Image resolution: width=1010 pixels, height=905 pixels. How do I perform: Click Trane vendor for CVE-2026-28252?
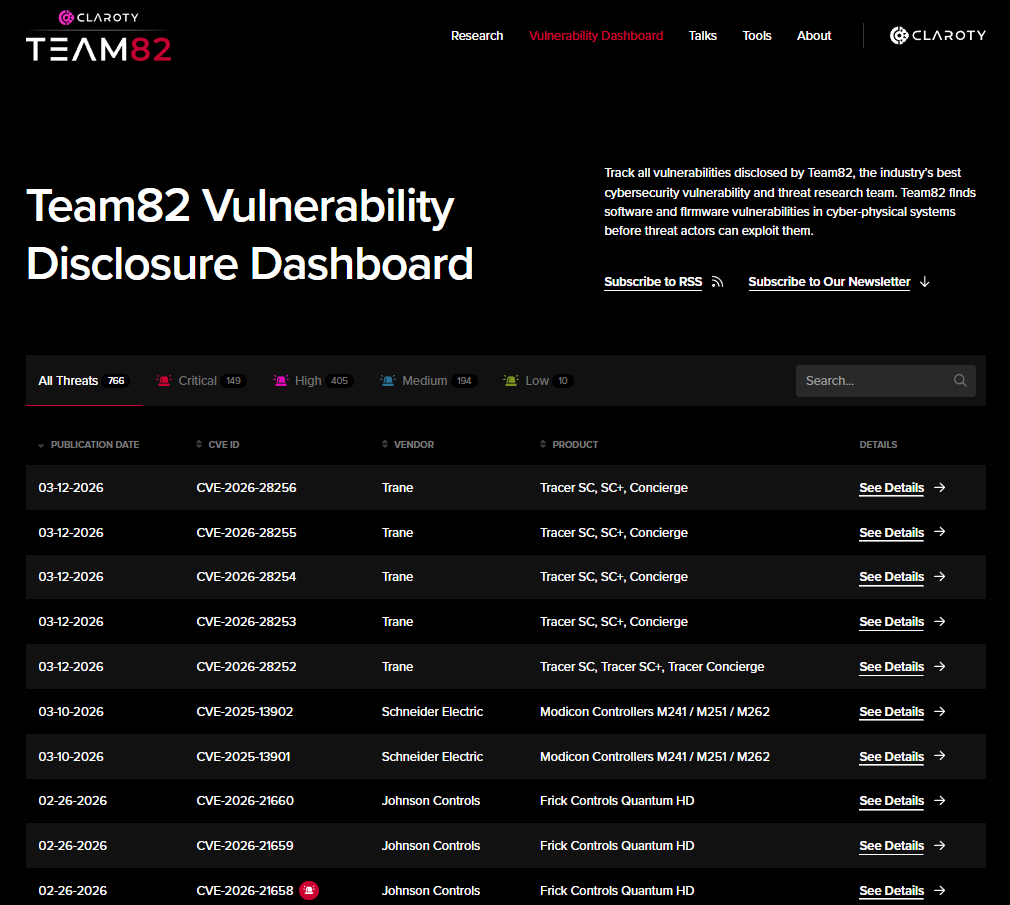pyautogui.click(x=397, y=667)
